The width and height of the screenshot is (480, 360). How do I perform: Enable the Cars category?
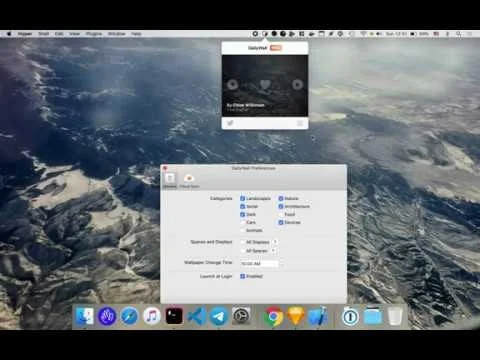click(x=243, y=222)
